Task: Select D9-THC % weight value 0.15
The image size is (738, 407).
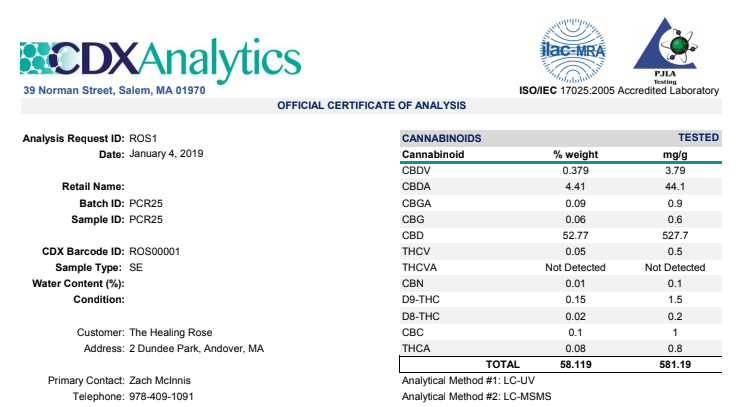Action: 575,299
